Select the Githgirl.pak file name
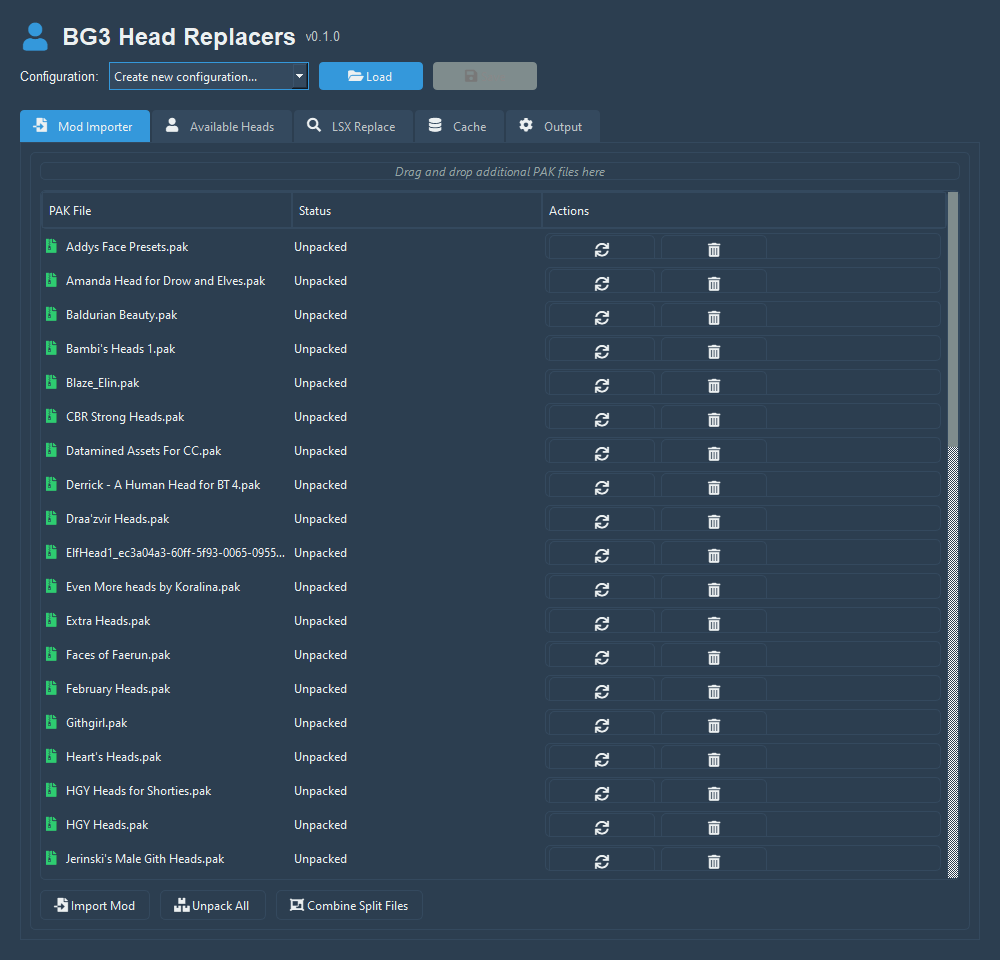 coord(96,723)
